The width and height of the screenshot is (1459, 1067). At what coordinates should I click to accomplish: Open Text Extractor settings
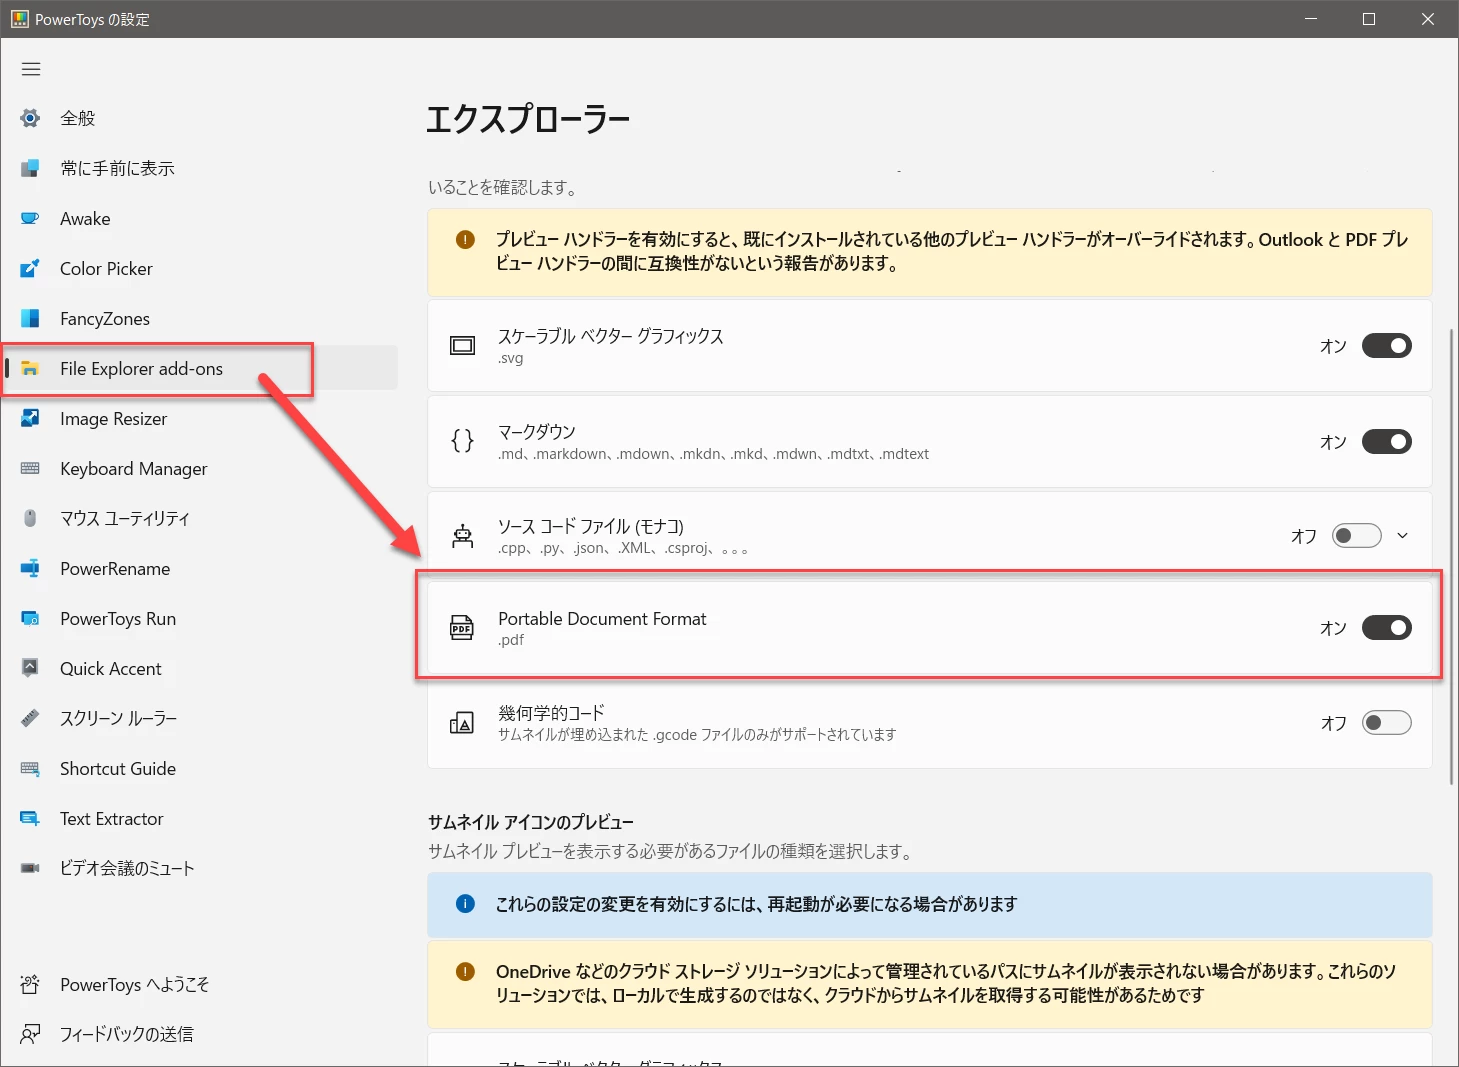click(200, 818)
